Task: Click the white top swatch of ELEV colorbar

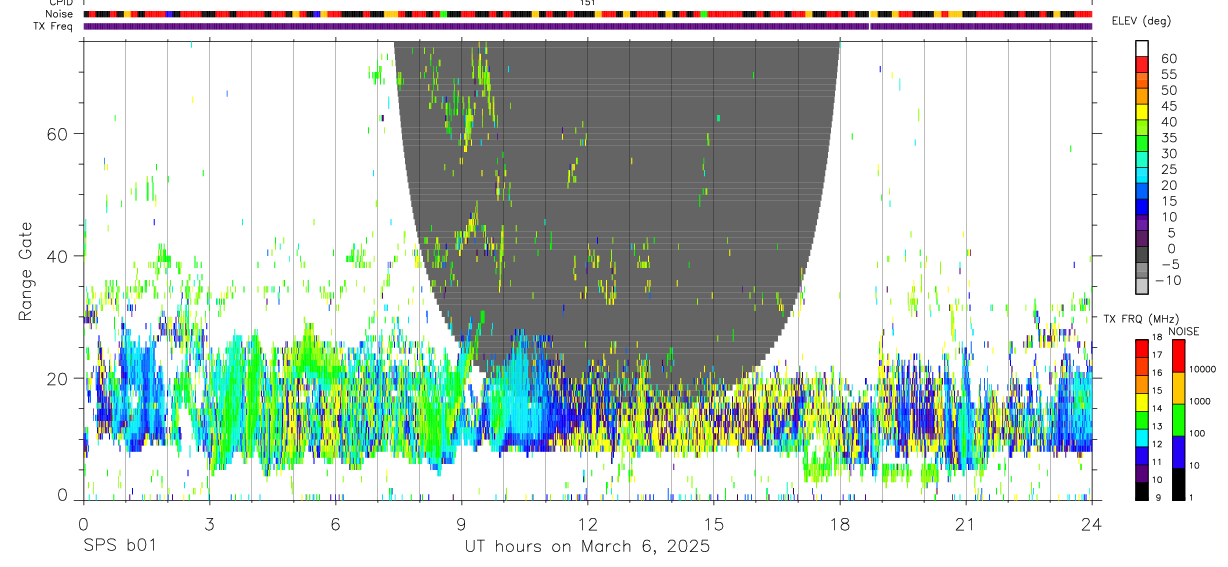Action: 1141,48
